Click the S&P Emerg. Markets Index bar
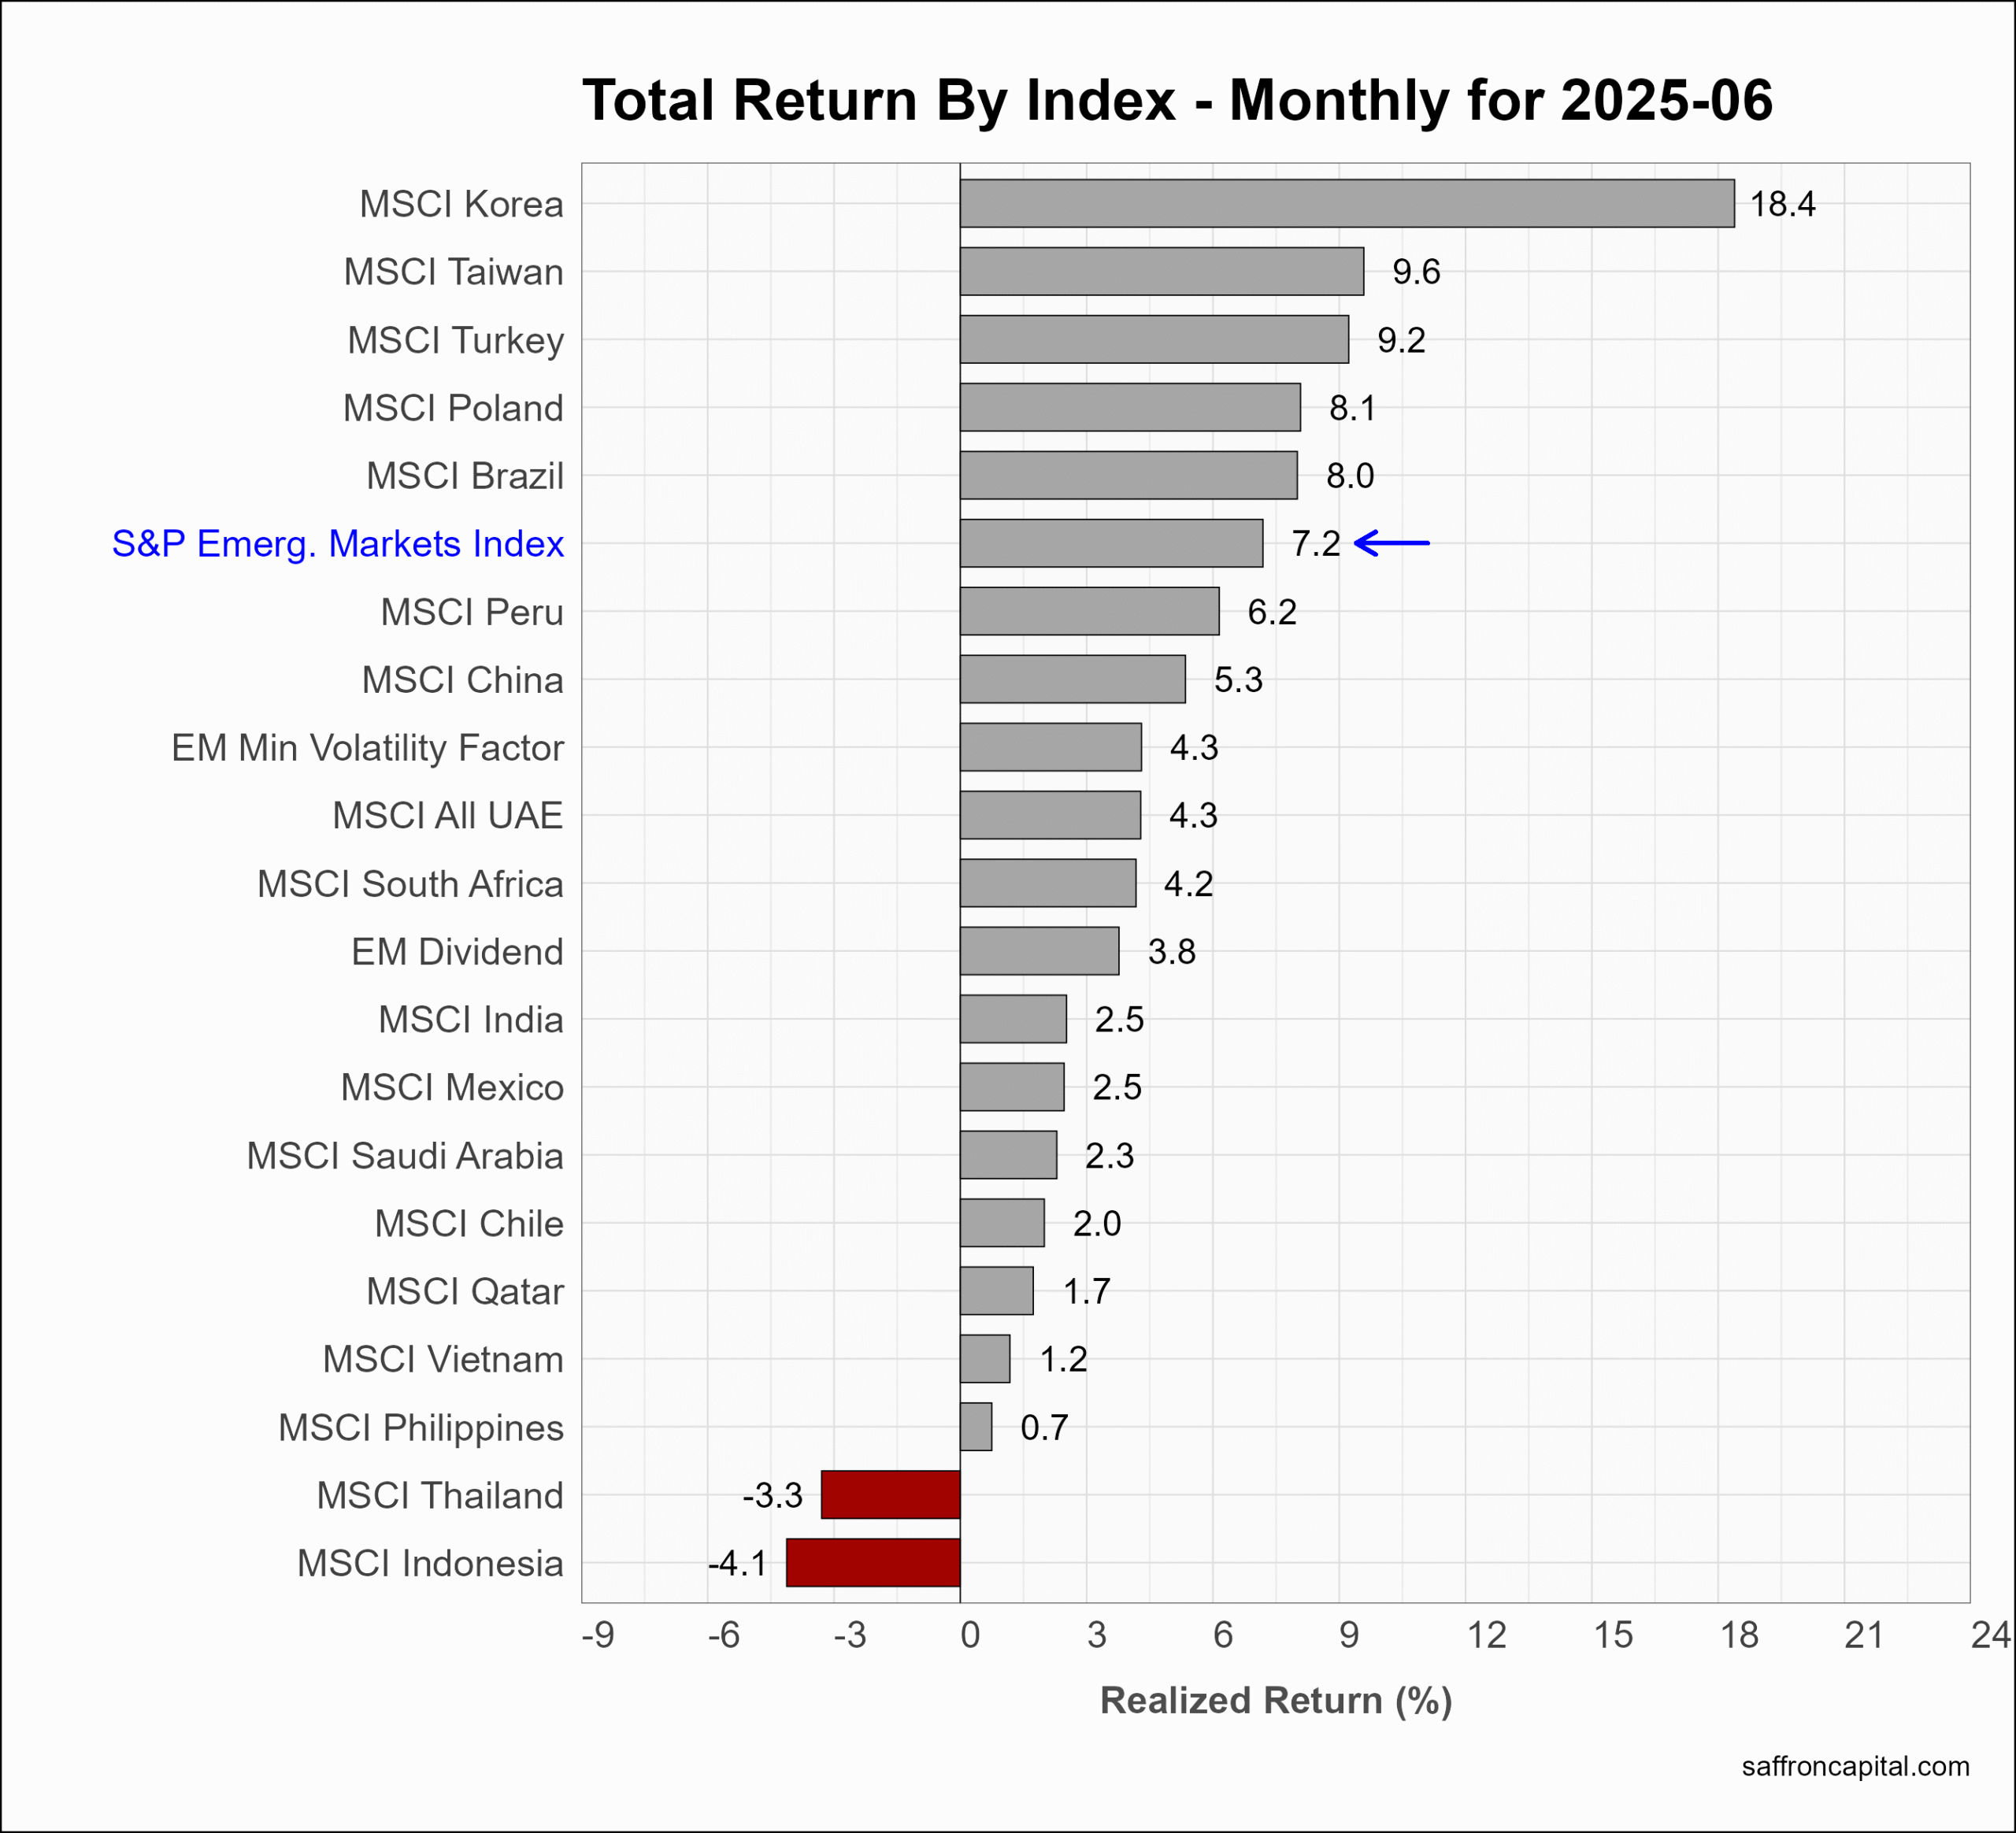Image resolution: width=2016 pixels, height=1833 pixels. [1111, 543]
